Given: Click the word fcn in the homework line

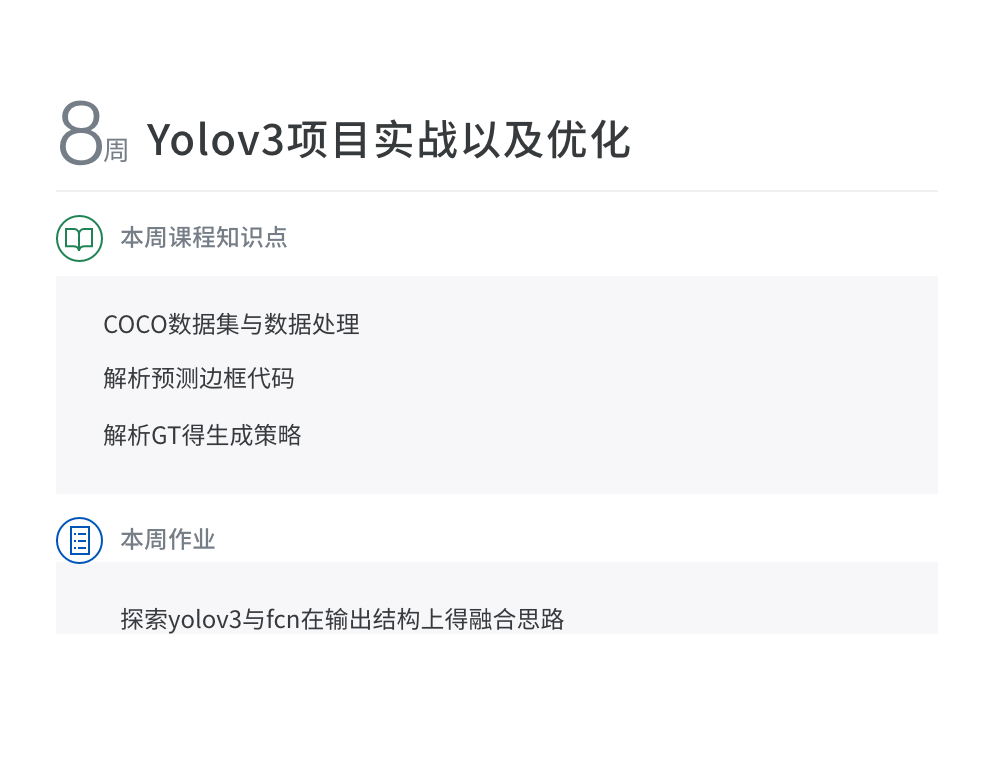Looking at the screenshot, I should pyautogui.click(x=285, y=619).
